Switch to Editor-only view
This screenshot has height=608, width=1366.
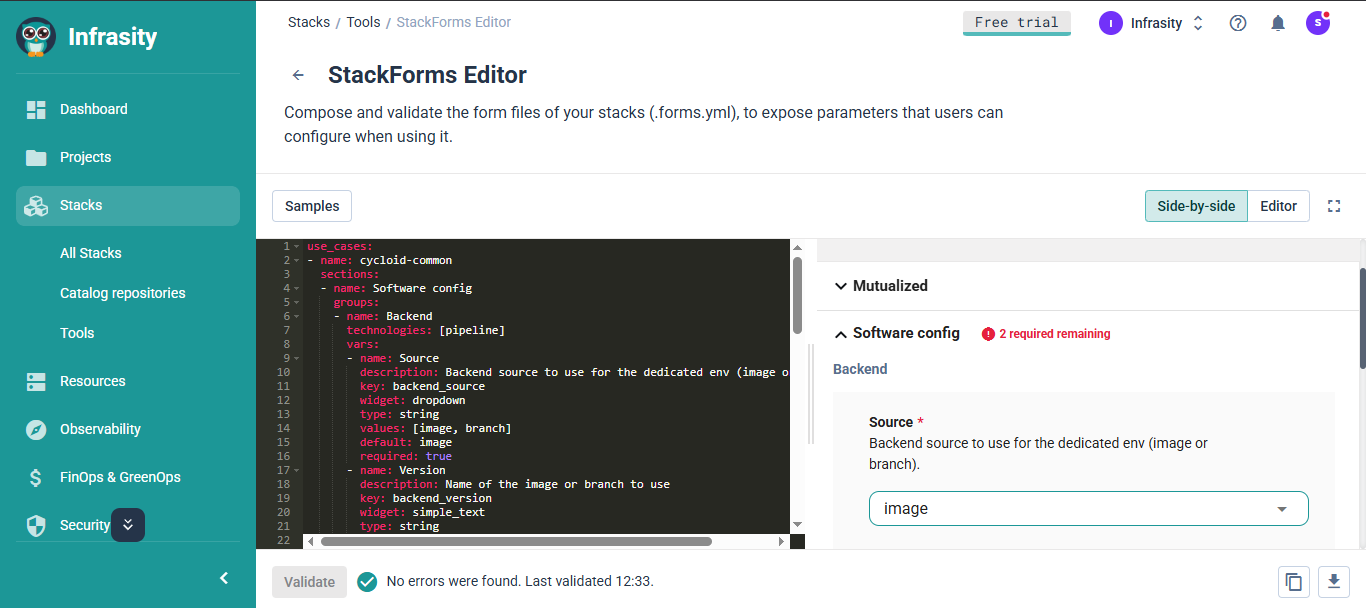click(x=1278, y=206)
